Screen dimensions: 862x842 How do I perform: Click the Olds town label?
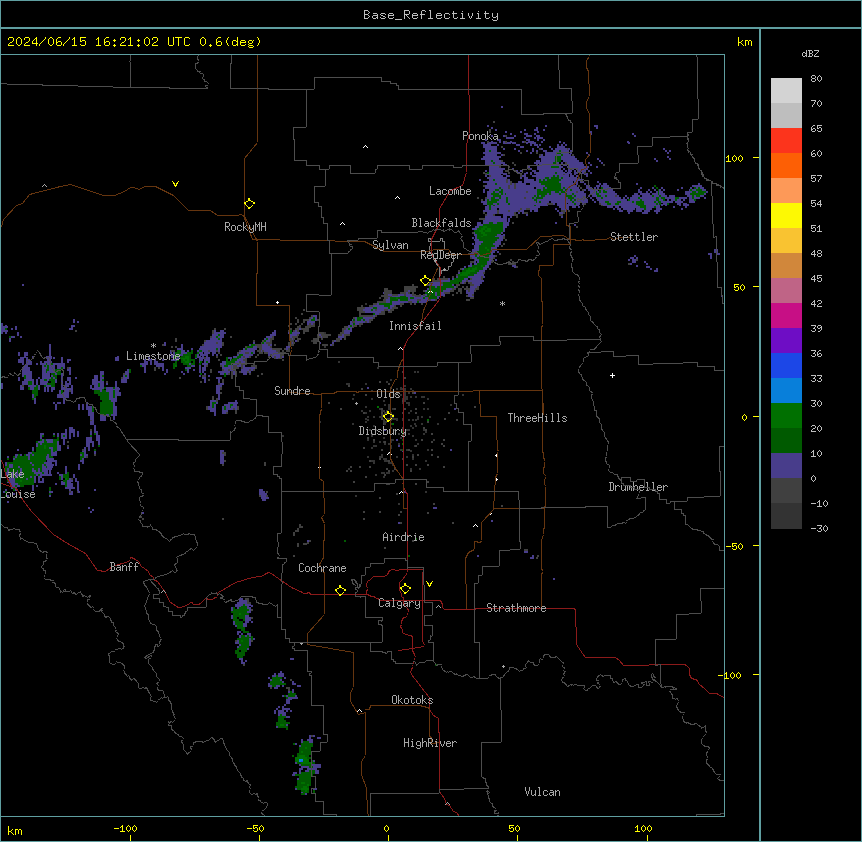(x=389, y=394)
